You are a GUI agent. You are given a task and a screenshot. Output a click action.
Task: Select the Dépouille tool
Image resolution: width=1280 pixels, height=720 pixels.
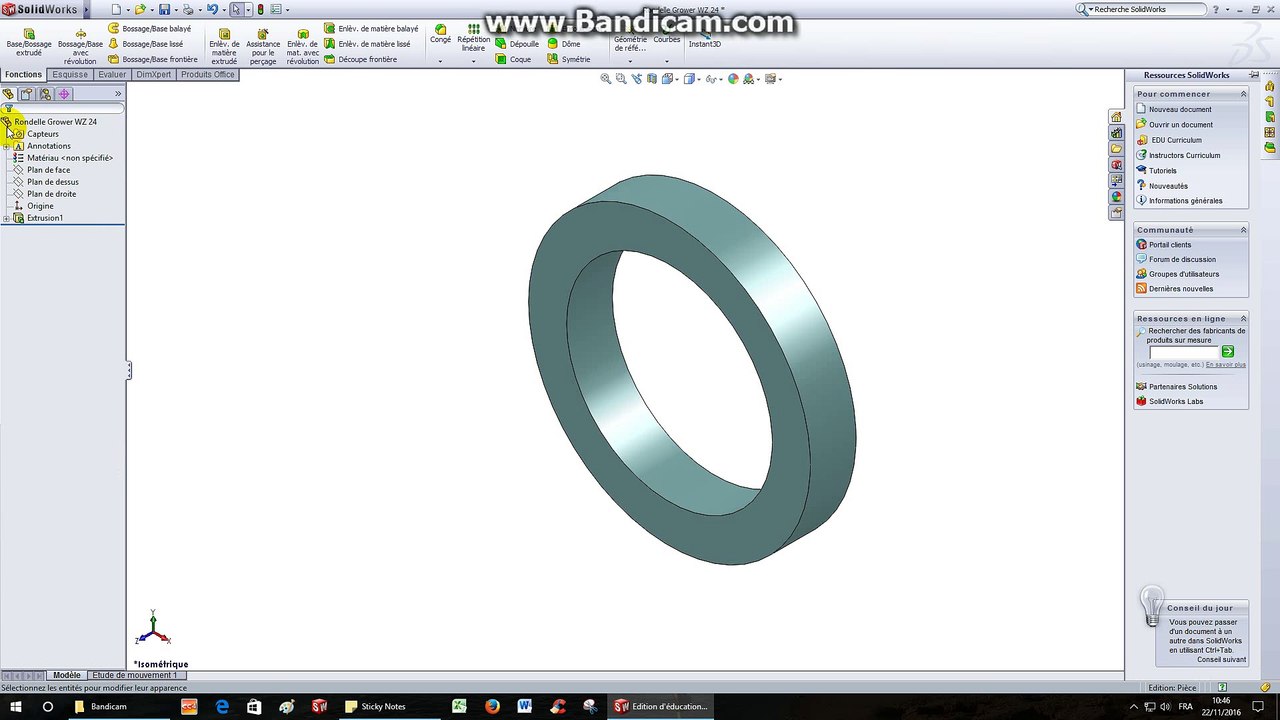click(517, 44)
